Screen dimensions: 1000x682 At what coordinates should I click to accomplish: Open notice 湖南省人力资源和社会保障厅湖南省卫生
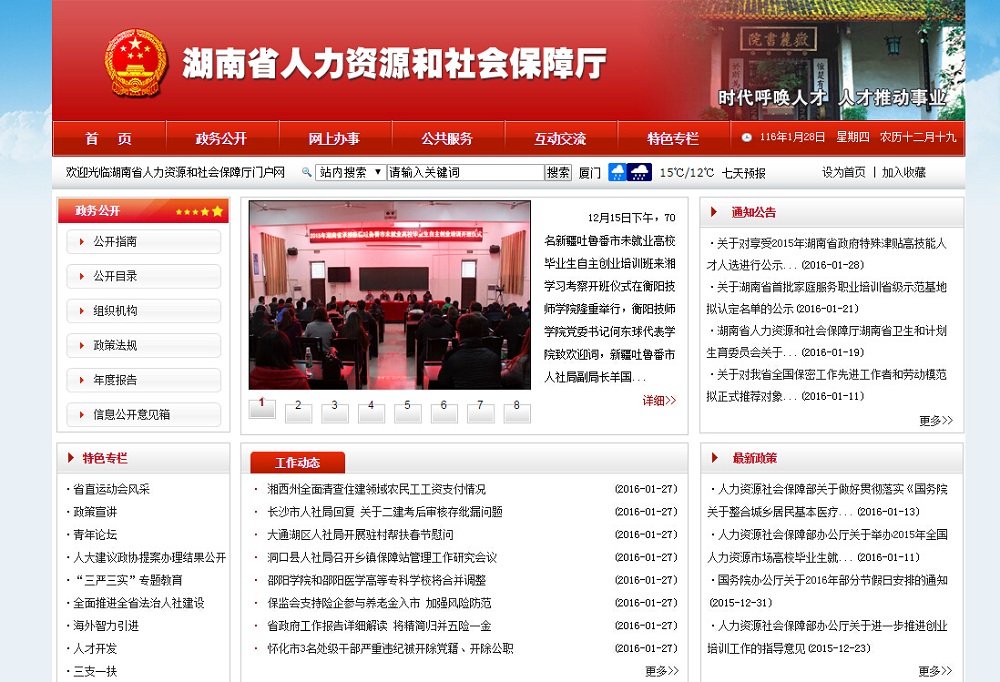tap(827, 341)
